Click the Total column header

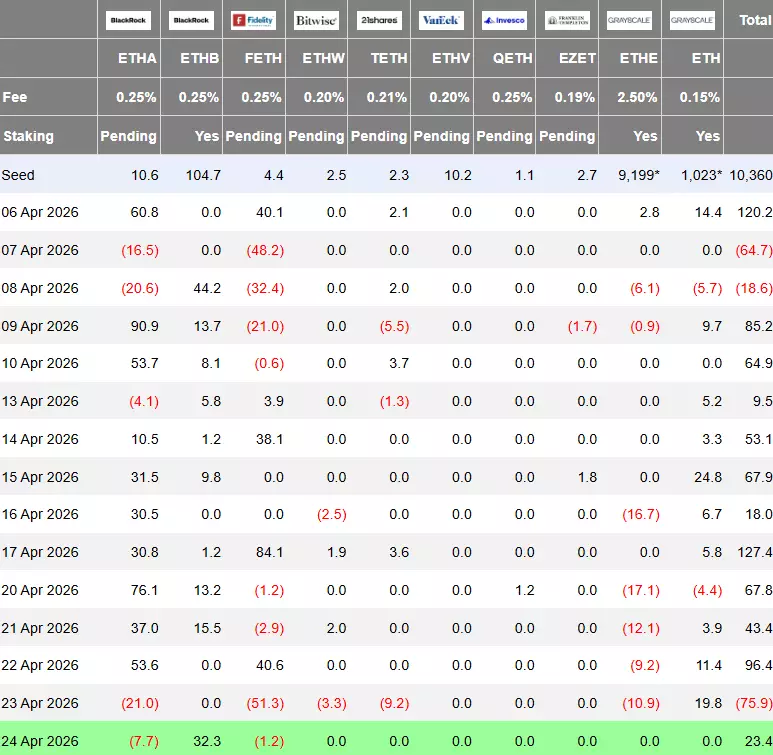754,20
